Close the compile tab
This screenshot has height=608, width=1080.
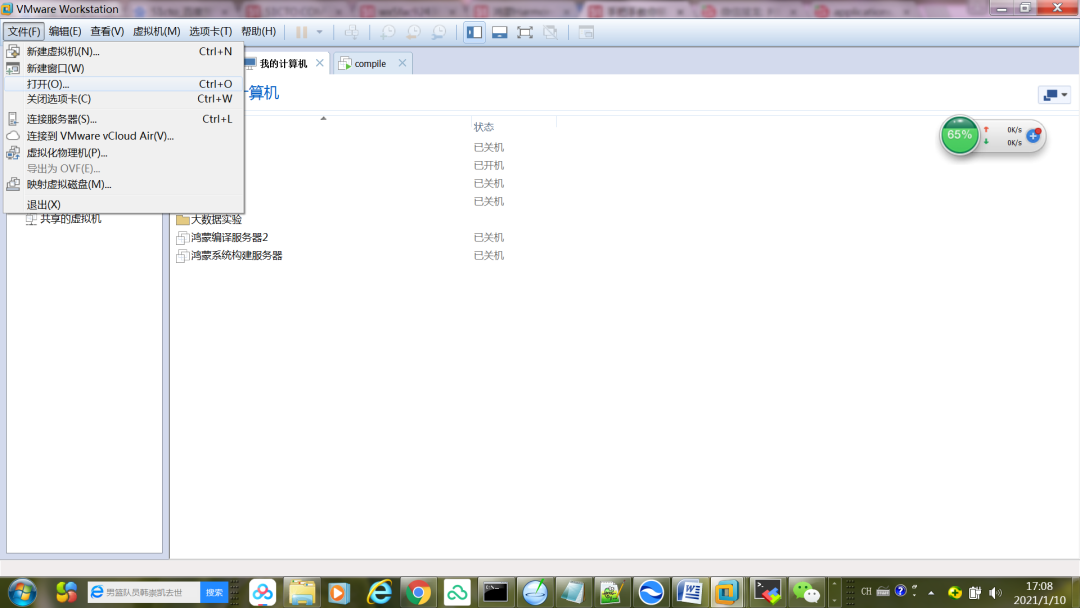[x=402, y=63]
